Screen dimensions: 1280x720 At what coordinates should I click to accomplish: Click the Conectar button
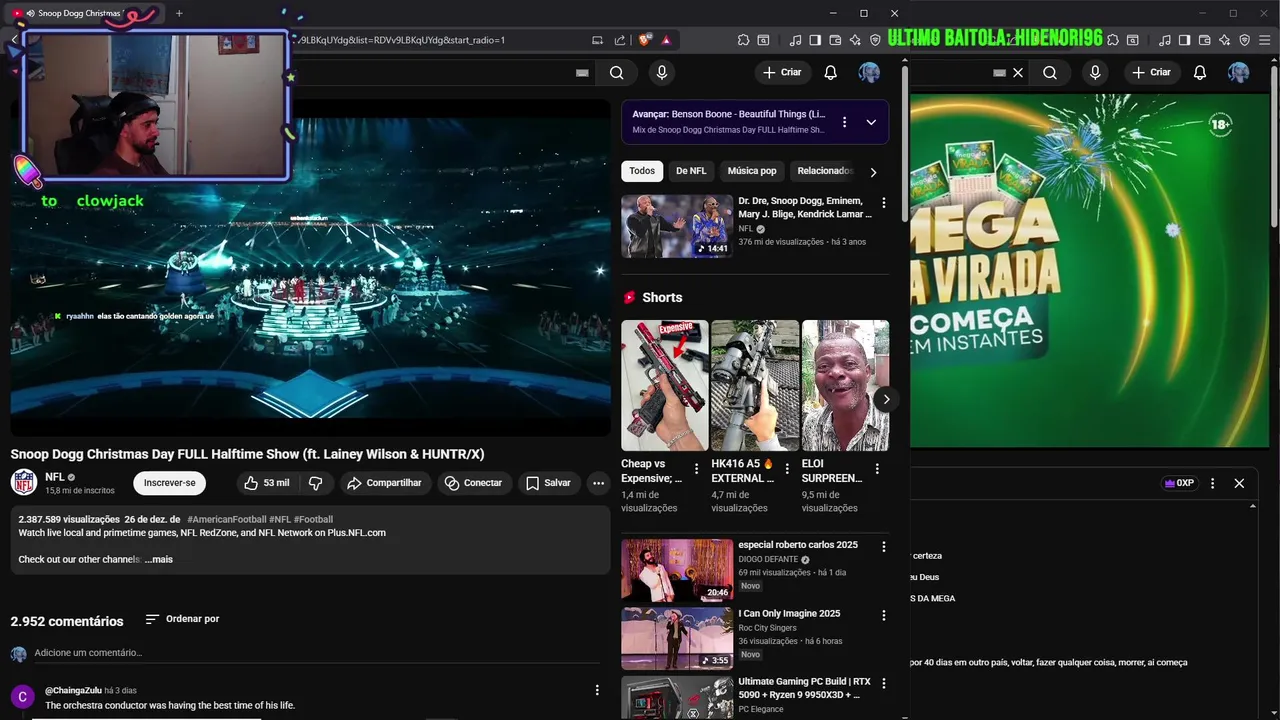click(474, 483)
